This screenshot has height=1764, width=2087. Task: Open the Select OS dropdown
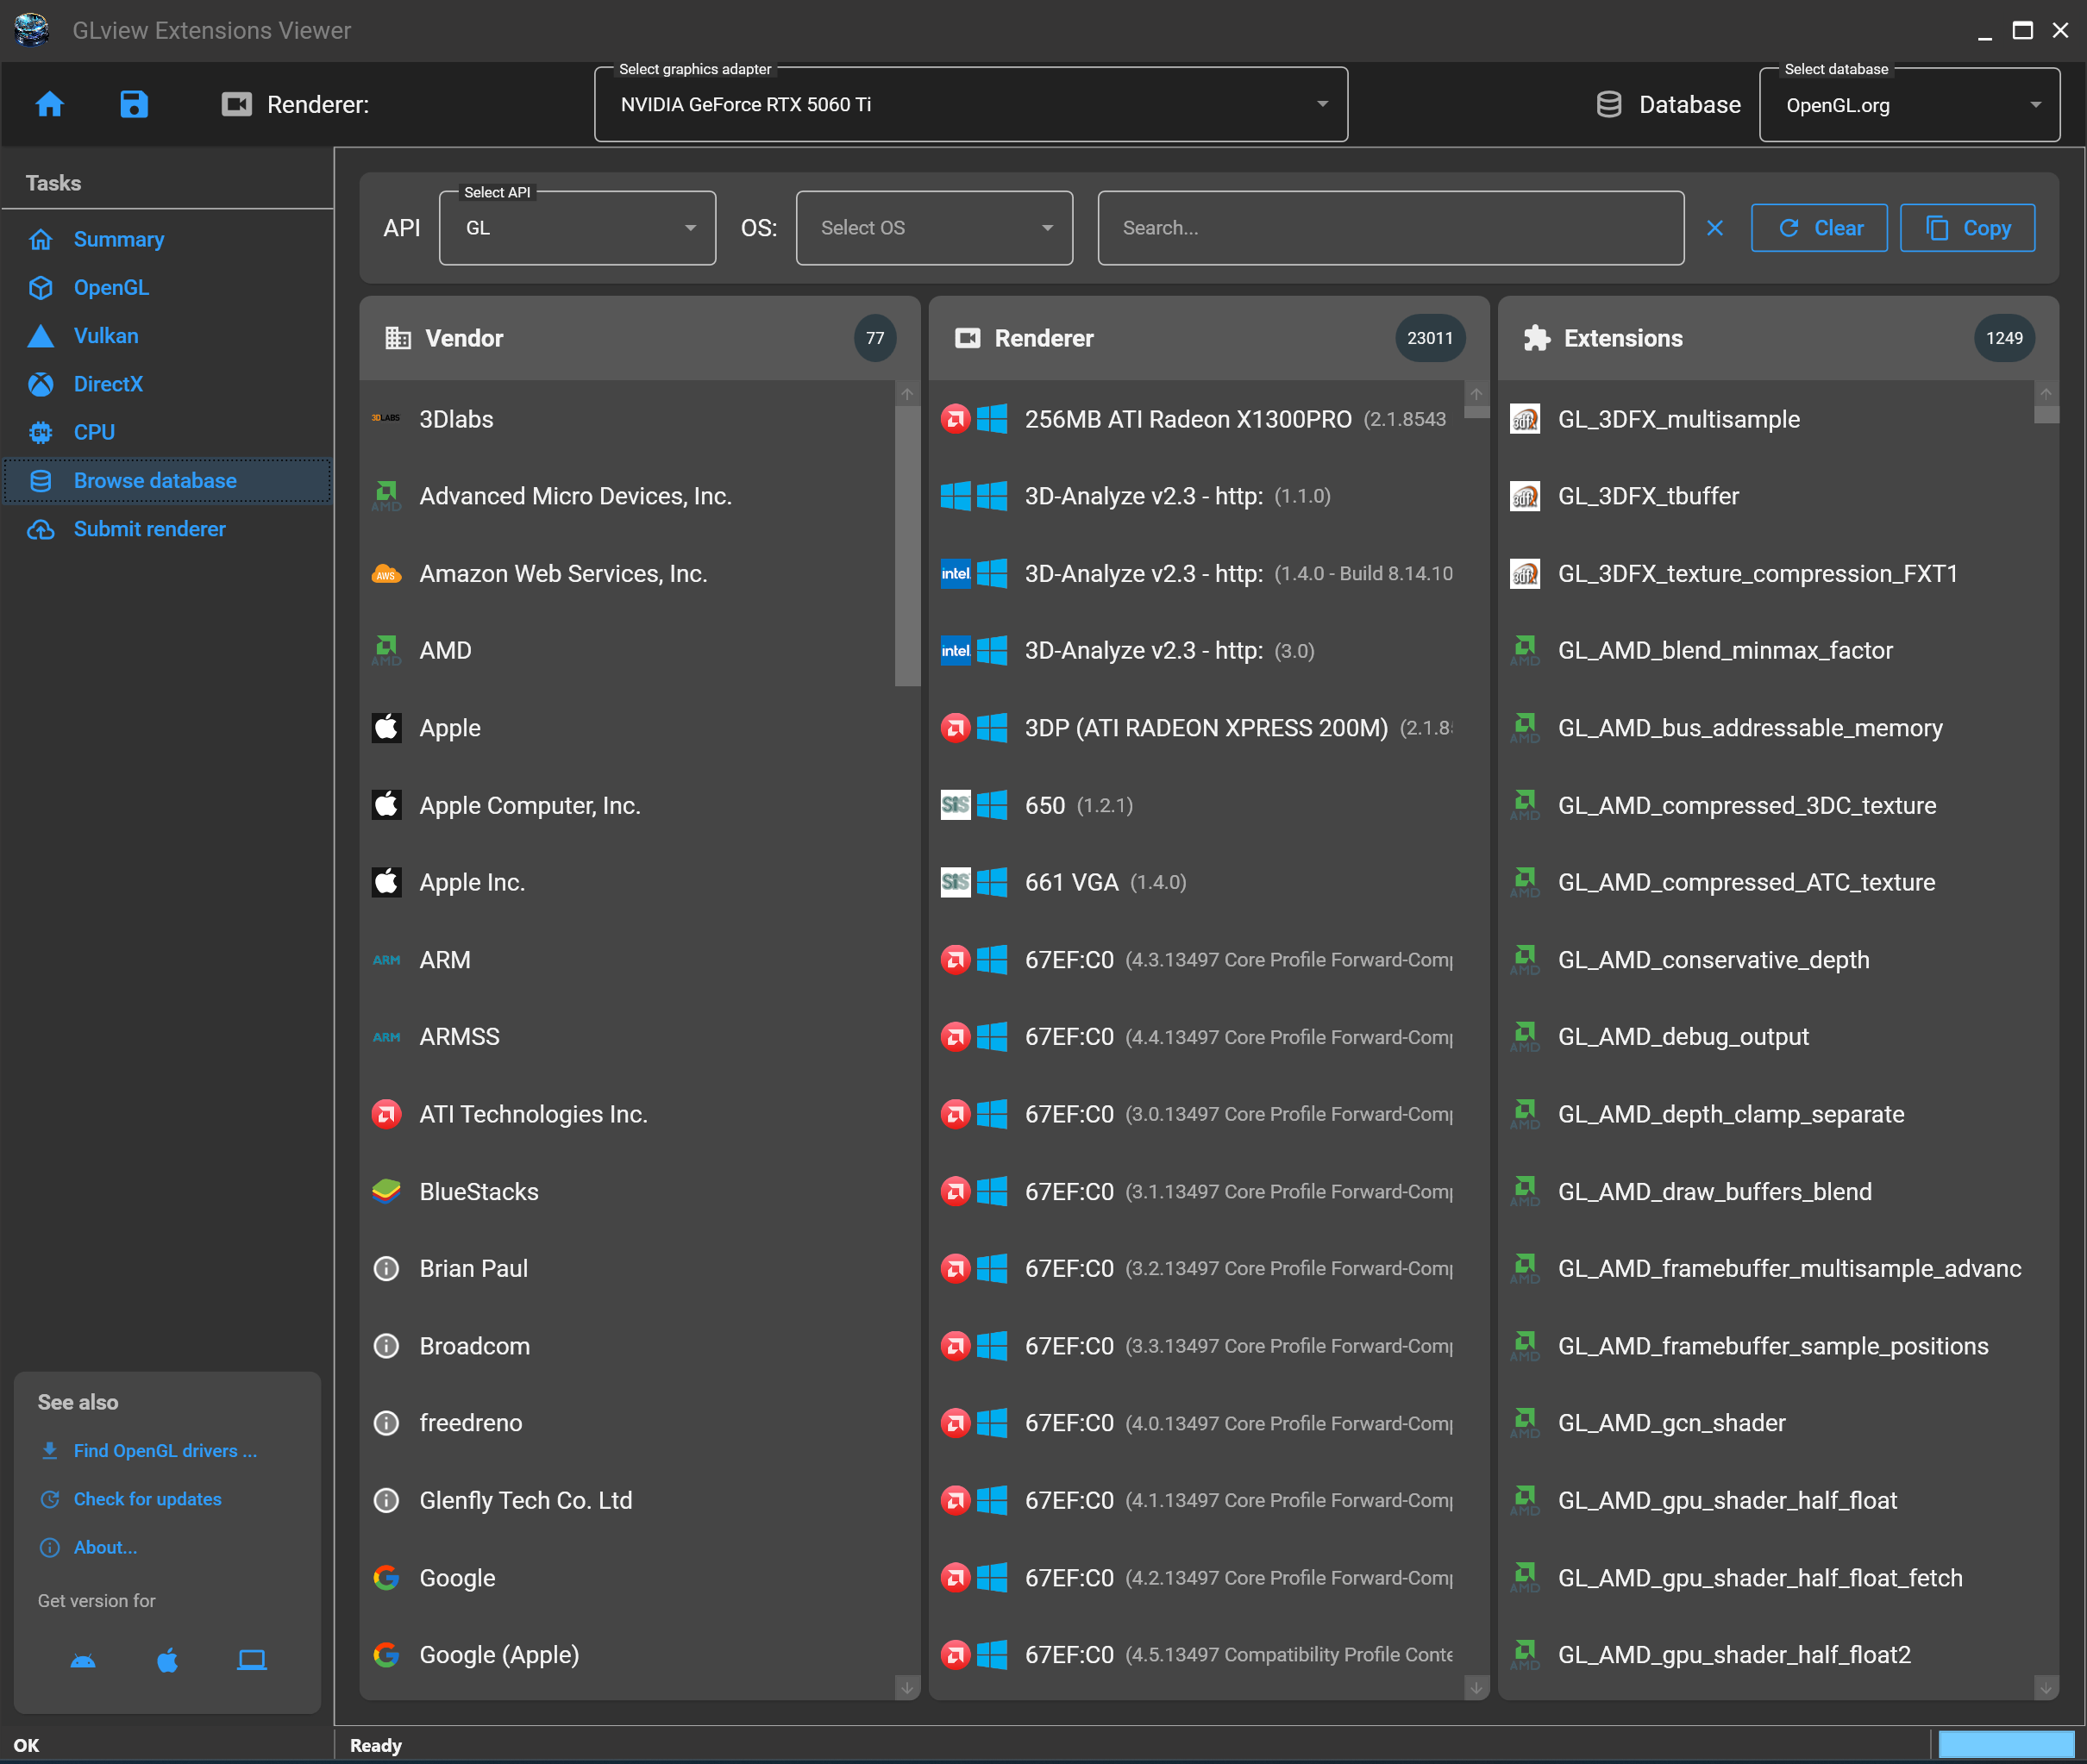(x=933, y=227)
